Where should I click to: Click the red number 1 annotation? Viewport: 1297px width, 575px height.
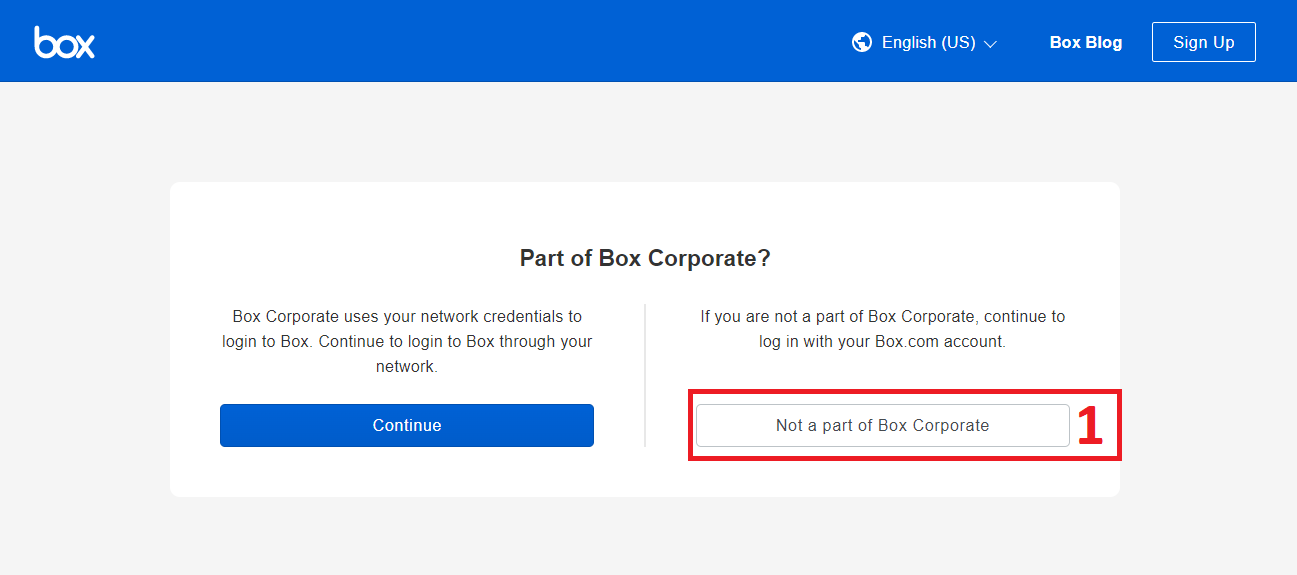(1090, 426)
